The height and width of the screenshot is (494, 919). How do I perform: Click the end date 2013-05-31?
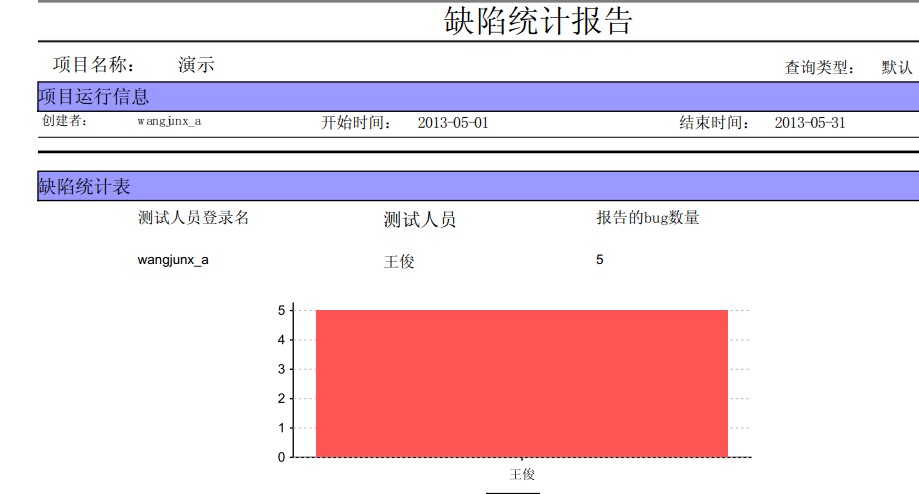[810, 122]
